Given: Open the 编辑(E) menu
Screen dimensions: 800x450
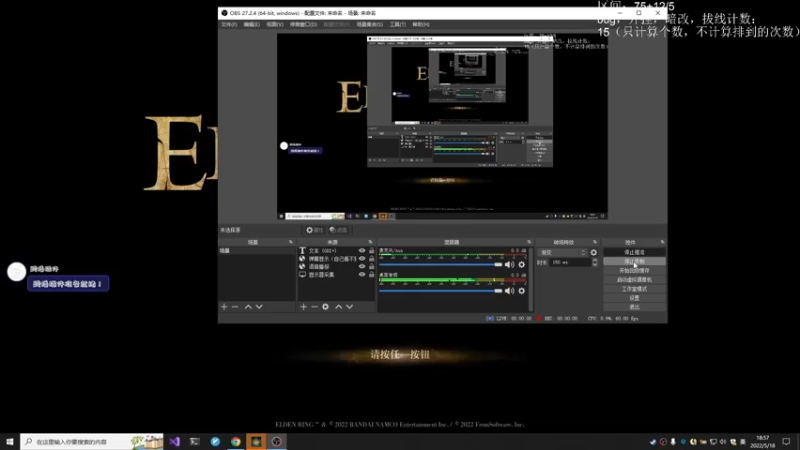Looking at the screenshot, I should (252, 24).
